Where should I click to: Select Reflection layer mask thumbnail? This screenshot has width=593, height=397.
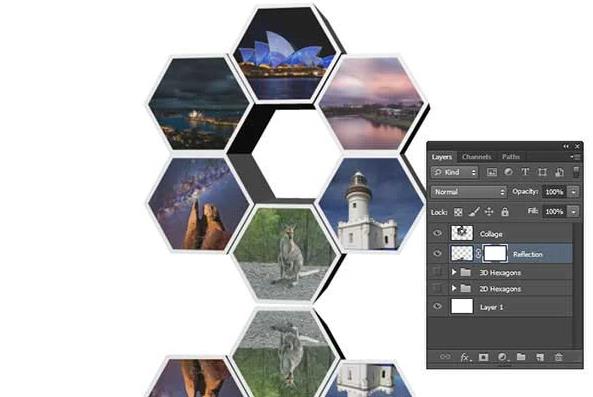(x=495, y=253)
